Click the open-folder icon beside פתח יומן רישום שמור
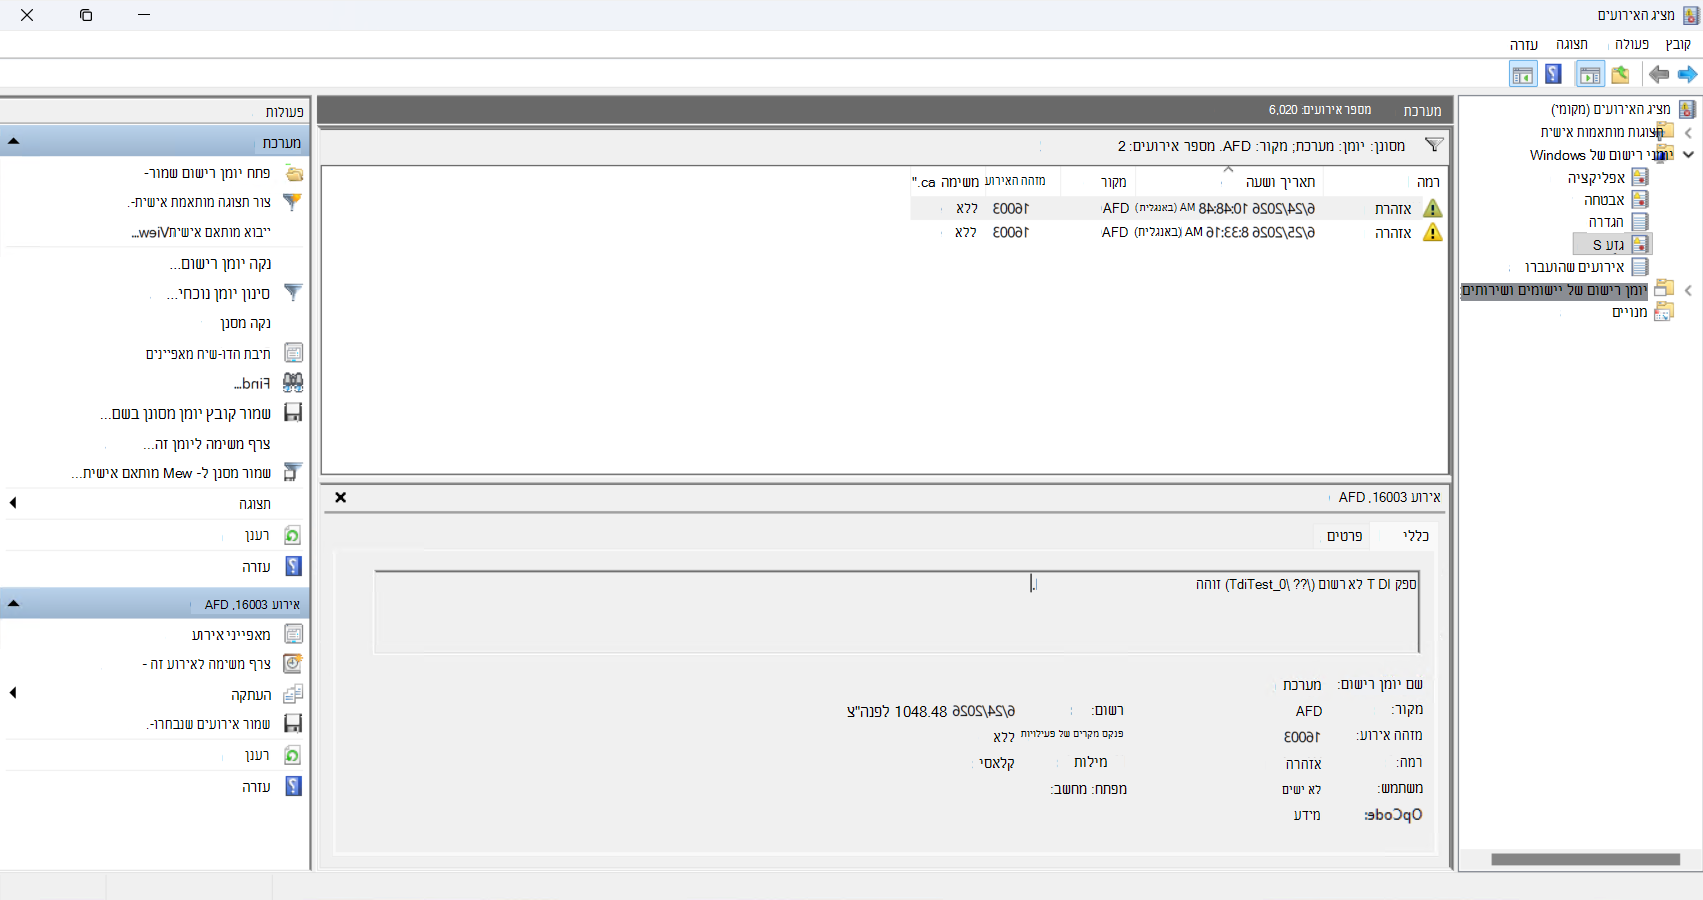 click(294, 173)
